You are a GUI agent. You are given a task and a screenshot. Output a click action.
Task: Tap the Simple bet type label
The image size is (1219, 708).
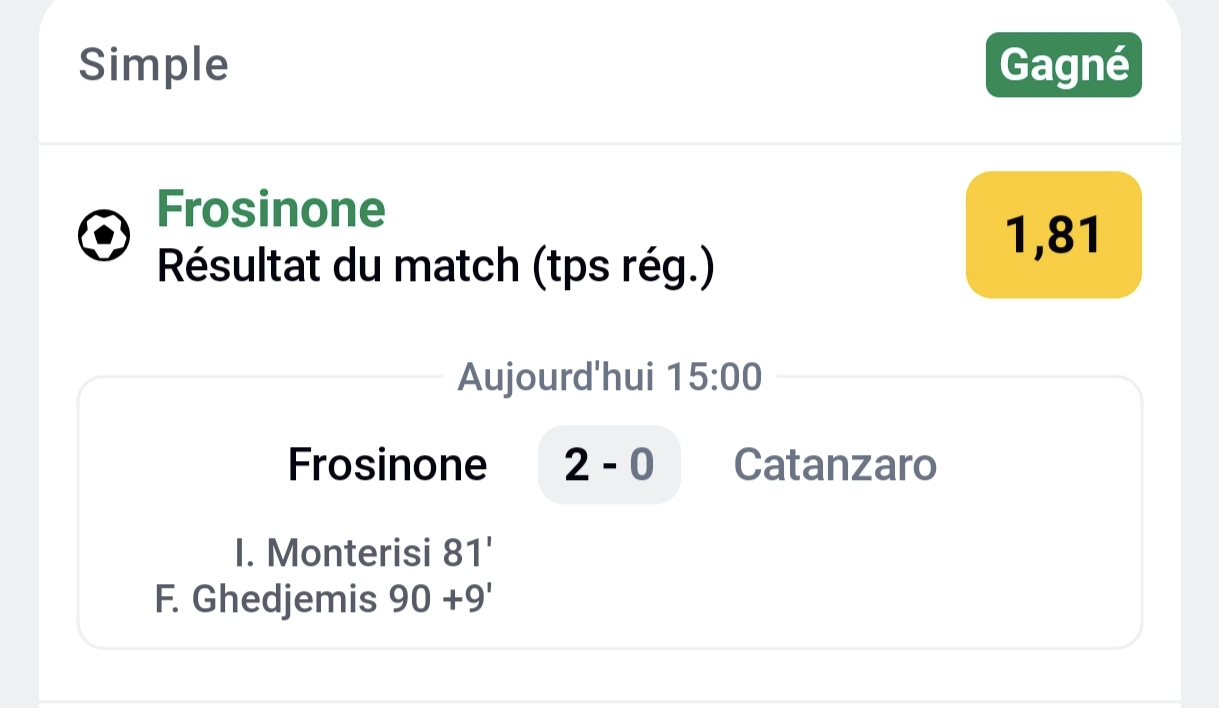pyautogui.click(x=154, y=65)
